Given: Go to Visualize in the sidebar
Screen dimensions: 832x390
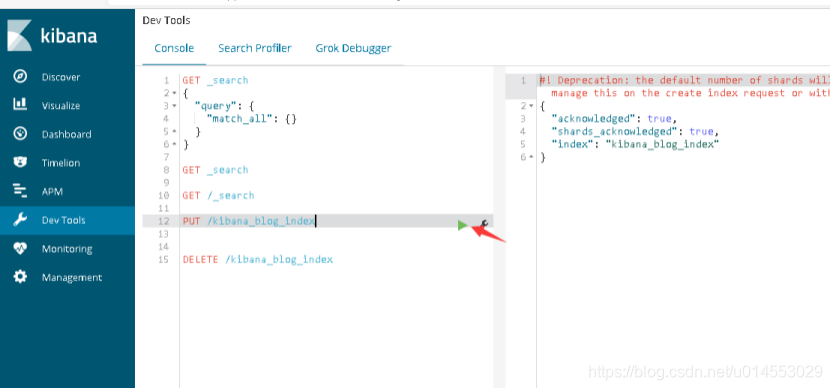Looking at the screenshot, I should tap(61, 106).
